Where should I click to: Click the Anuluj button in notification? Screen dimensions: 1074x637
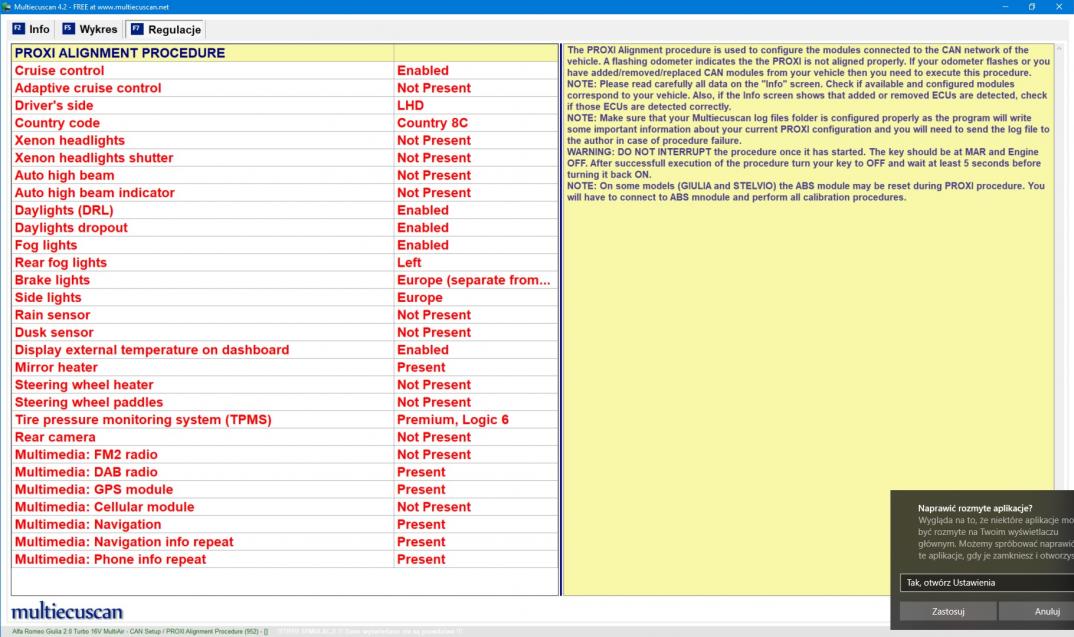(x=1036, y=612)
